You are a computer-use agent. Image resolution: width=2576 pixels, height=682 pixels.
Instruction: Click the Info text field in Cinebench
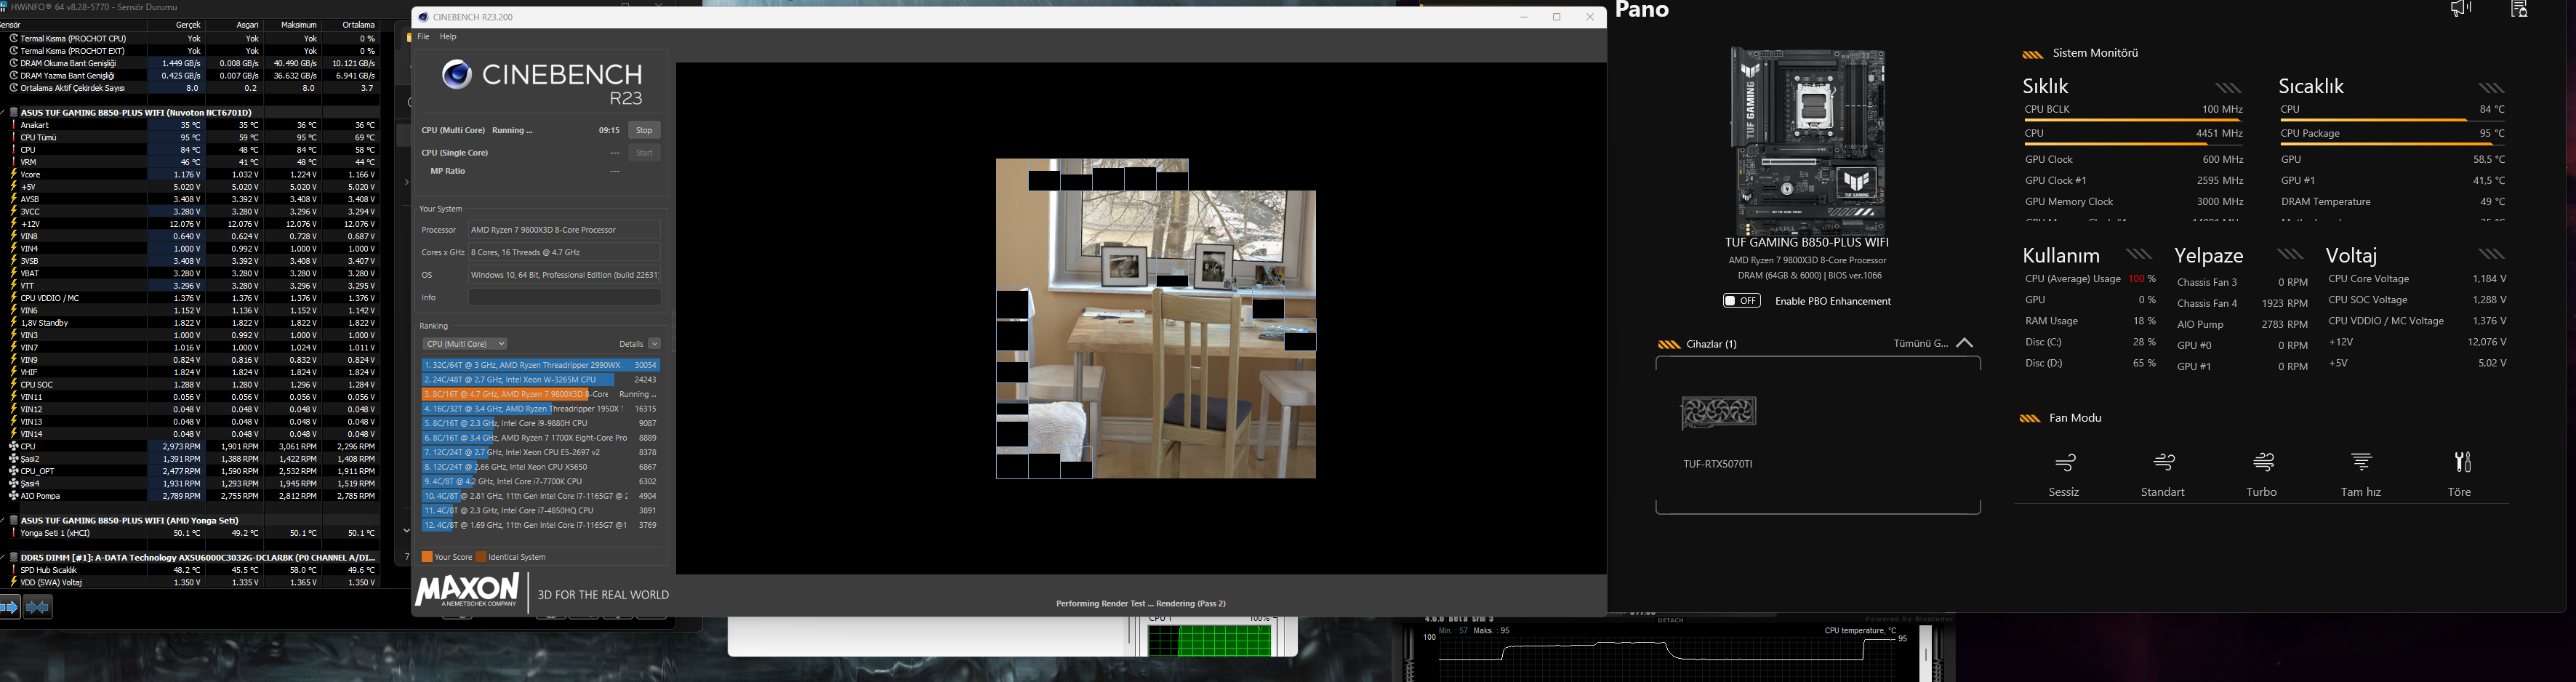(565, 298)
